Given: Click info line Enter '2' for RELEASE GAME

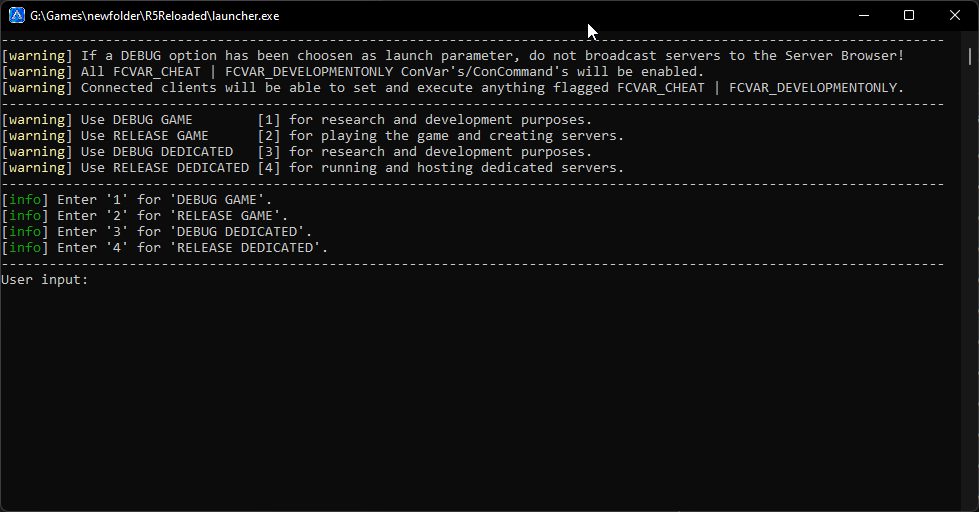Looking at the screenshot, I should point(145,215).
